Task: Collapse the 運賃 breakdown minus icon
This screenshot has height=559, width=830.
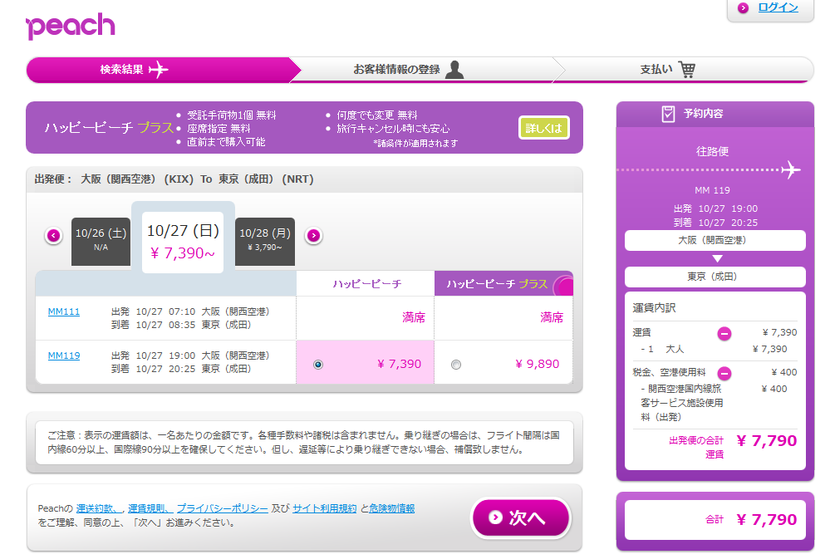Action: point(724,333)
